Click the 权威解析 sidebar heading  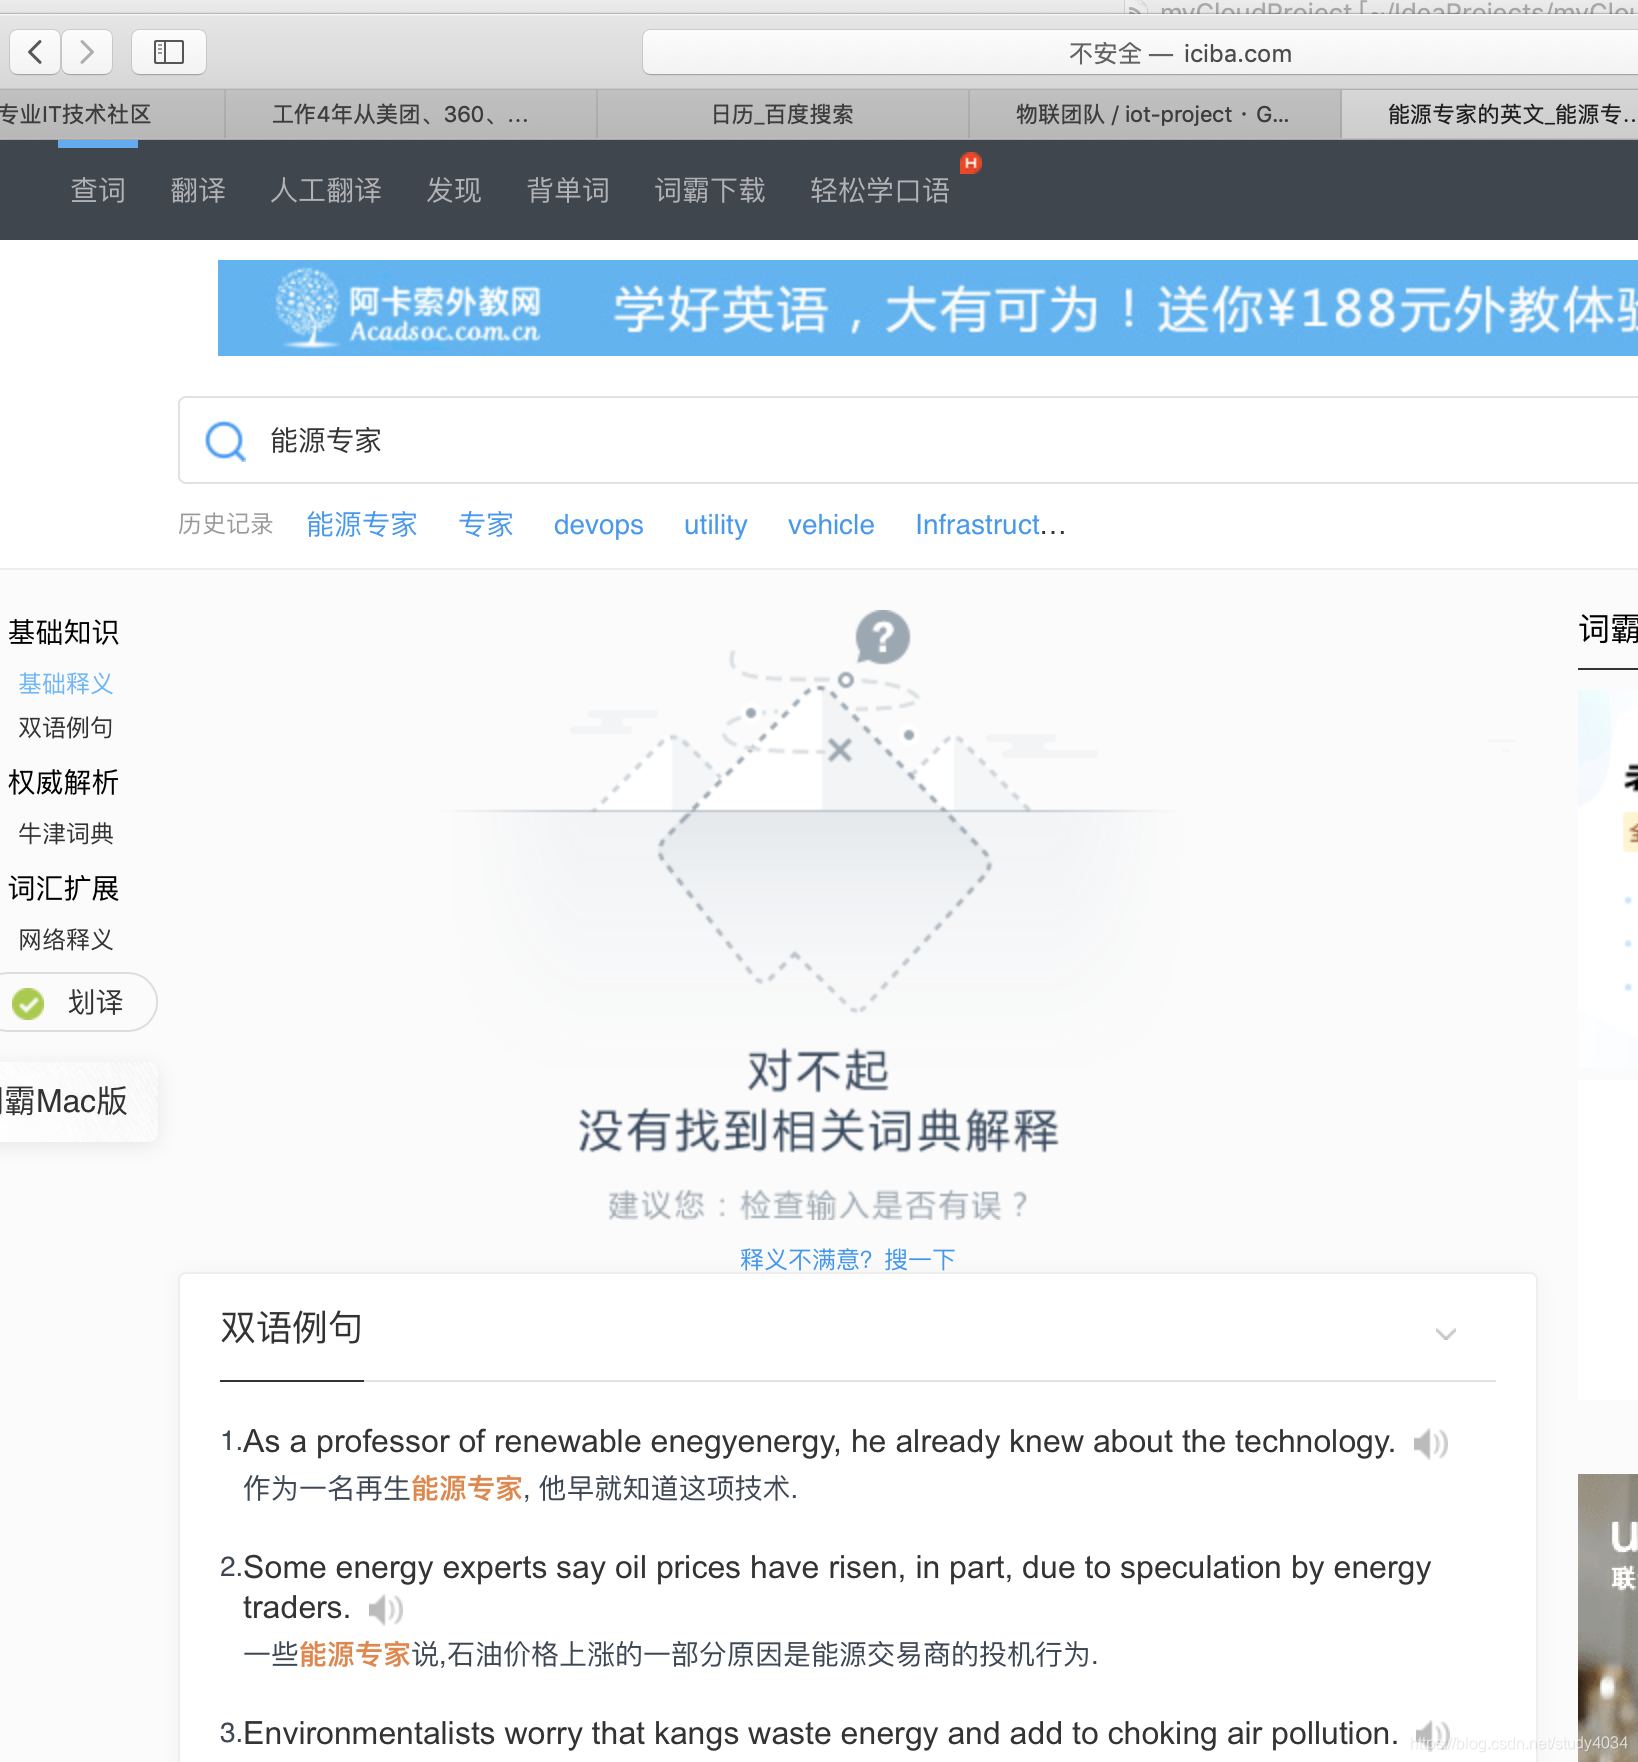[63, 782]
